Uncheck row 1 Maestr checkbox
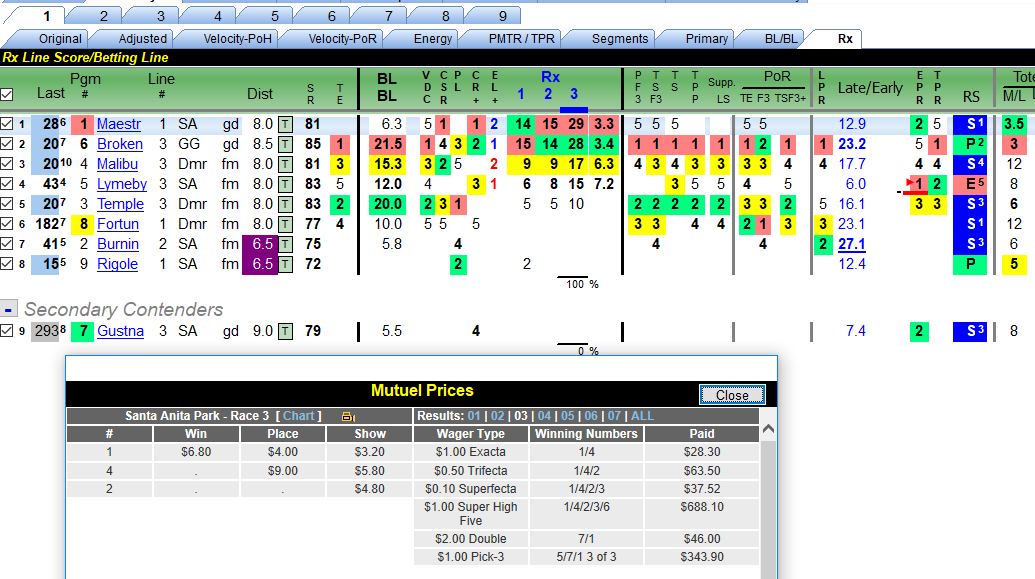 7,123
